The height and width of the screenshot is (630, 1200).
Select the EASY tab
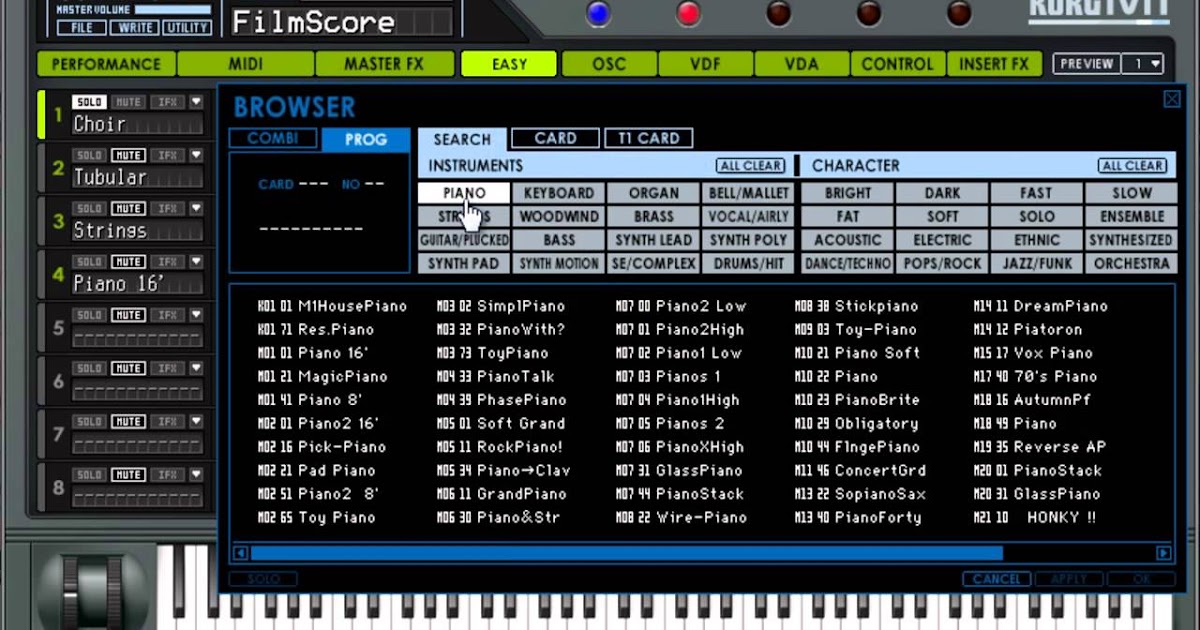(509, 64)
